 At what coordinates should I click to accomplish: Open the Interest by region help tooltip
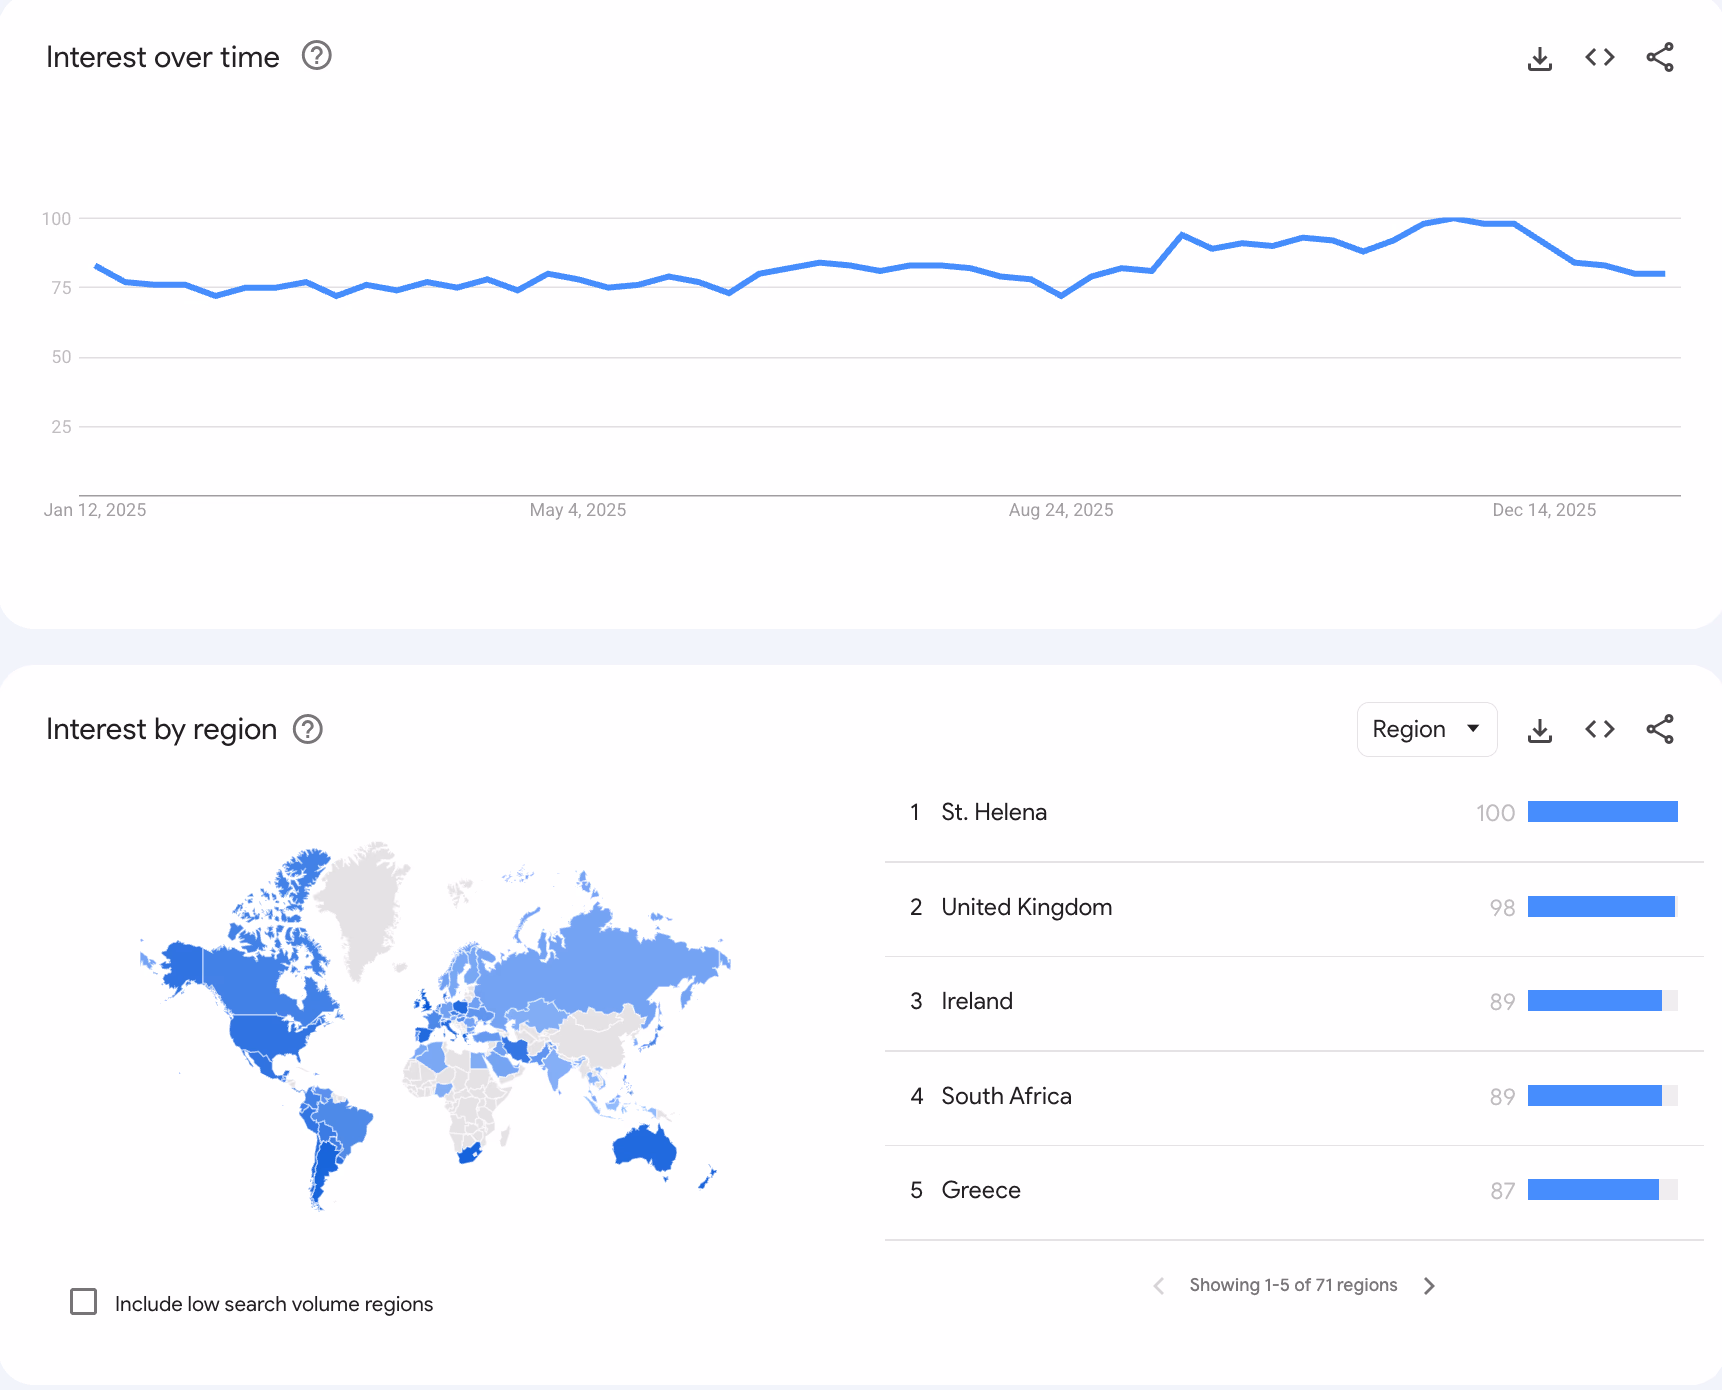coord(307,729)
